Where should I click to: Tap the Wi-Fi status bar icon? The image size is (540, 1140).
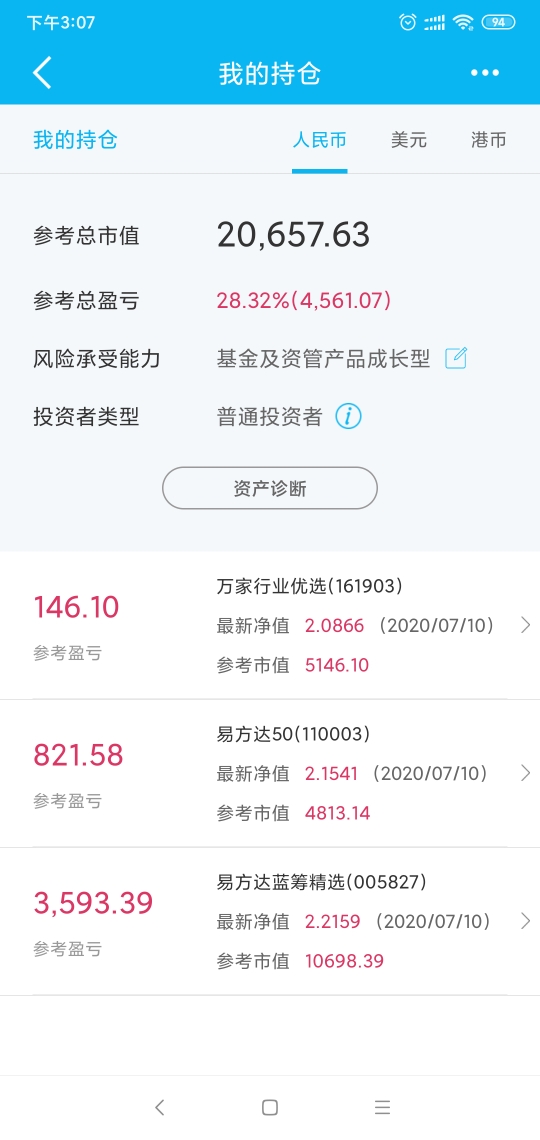(x=462, y=22)
